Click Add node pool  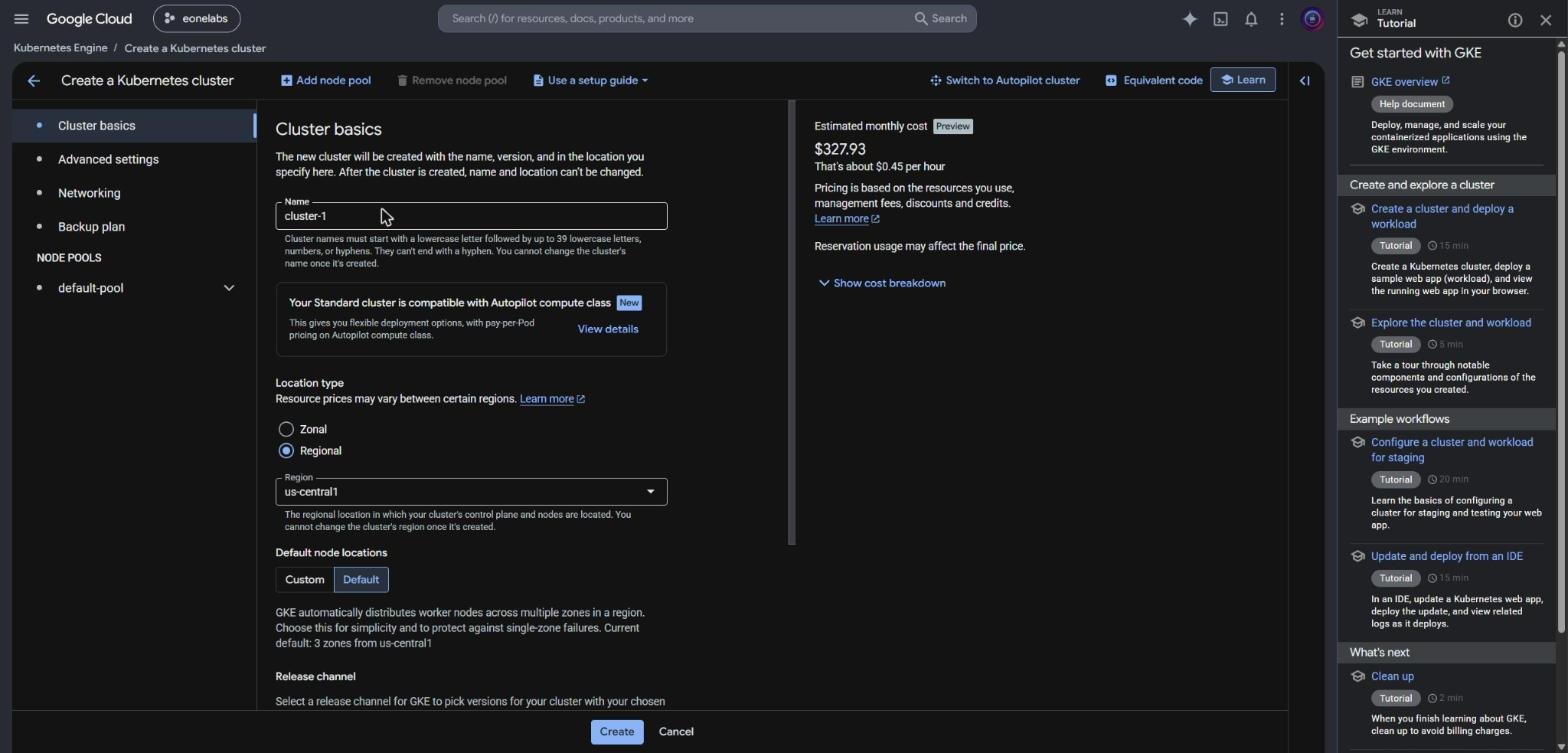[326, 80]
